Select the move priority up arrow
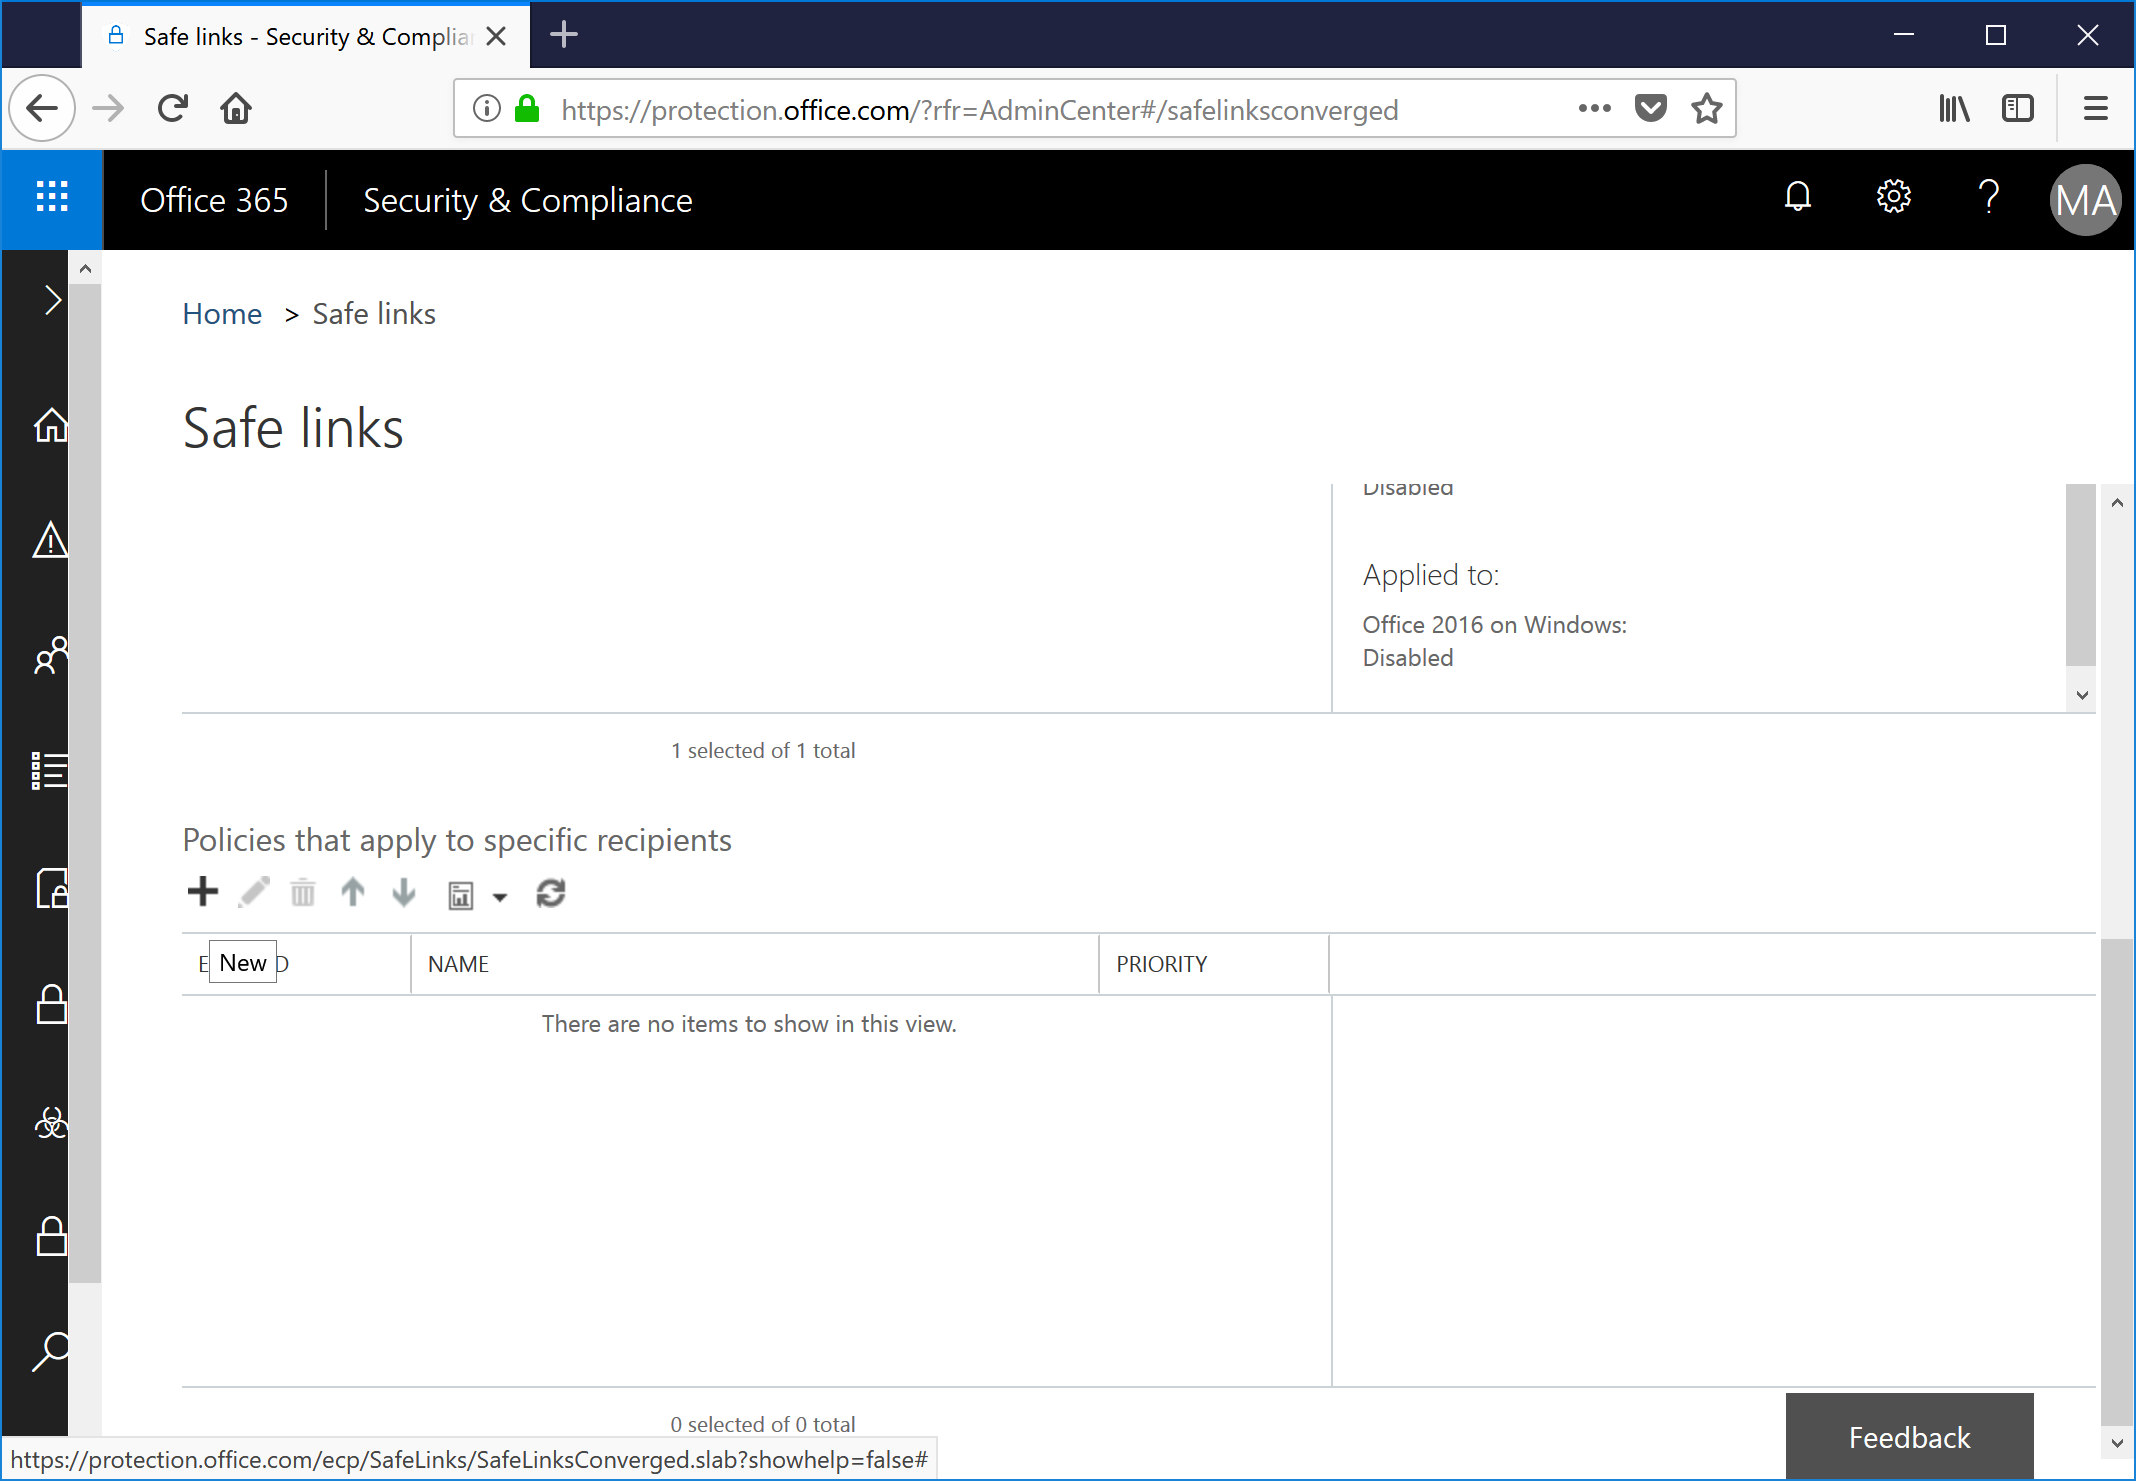The width and height of the screenshot is (2136, 1481). 352,892
